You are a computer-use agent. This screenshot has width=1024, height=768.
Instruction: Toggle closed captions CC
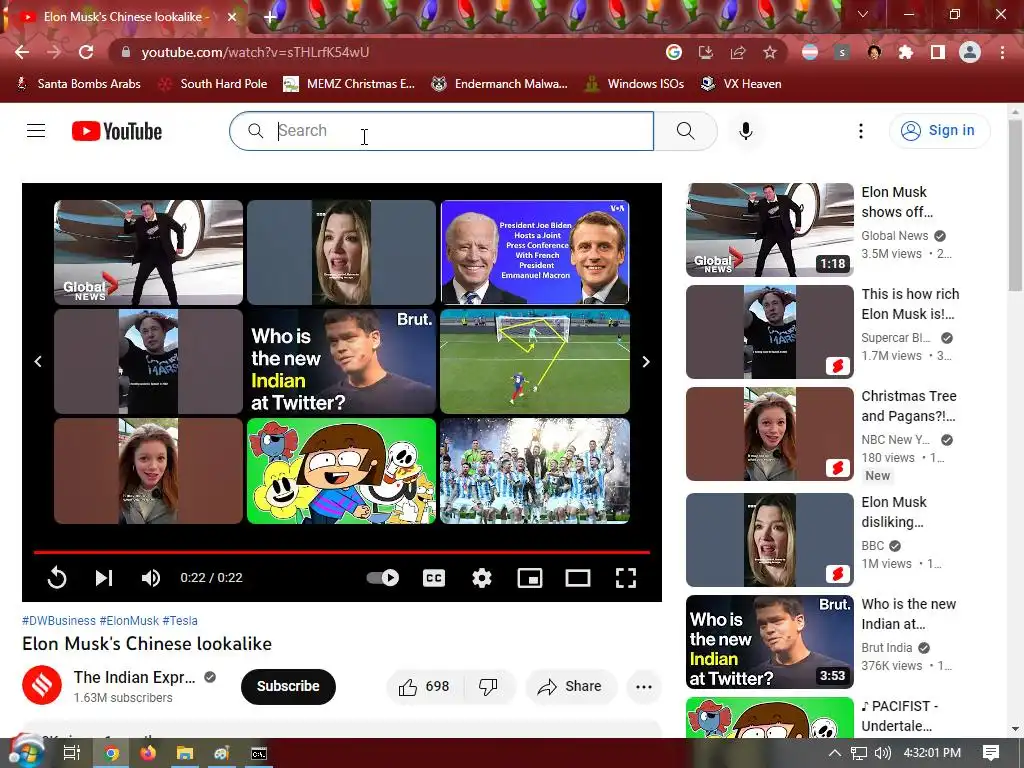[434, 578]
